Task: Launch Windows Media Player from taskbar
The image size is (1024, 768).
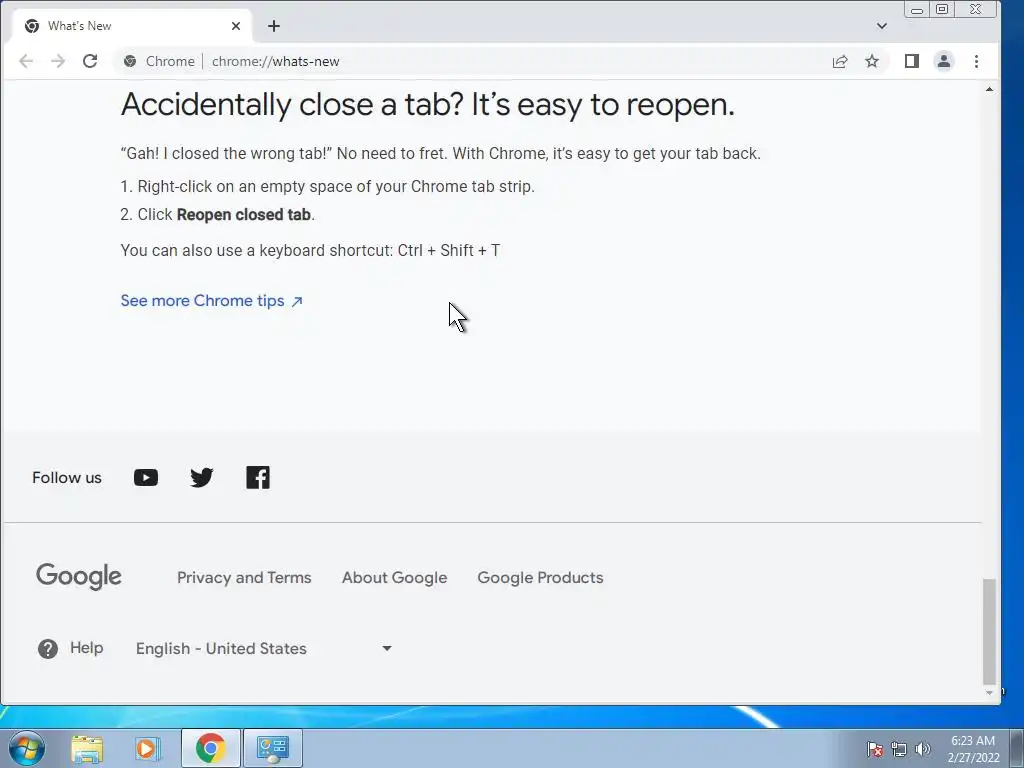Action: click(x=148, y=748)
